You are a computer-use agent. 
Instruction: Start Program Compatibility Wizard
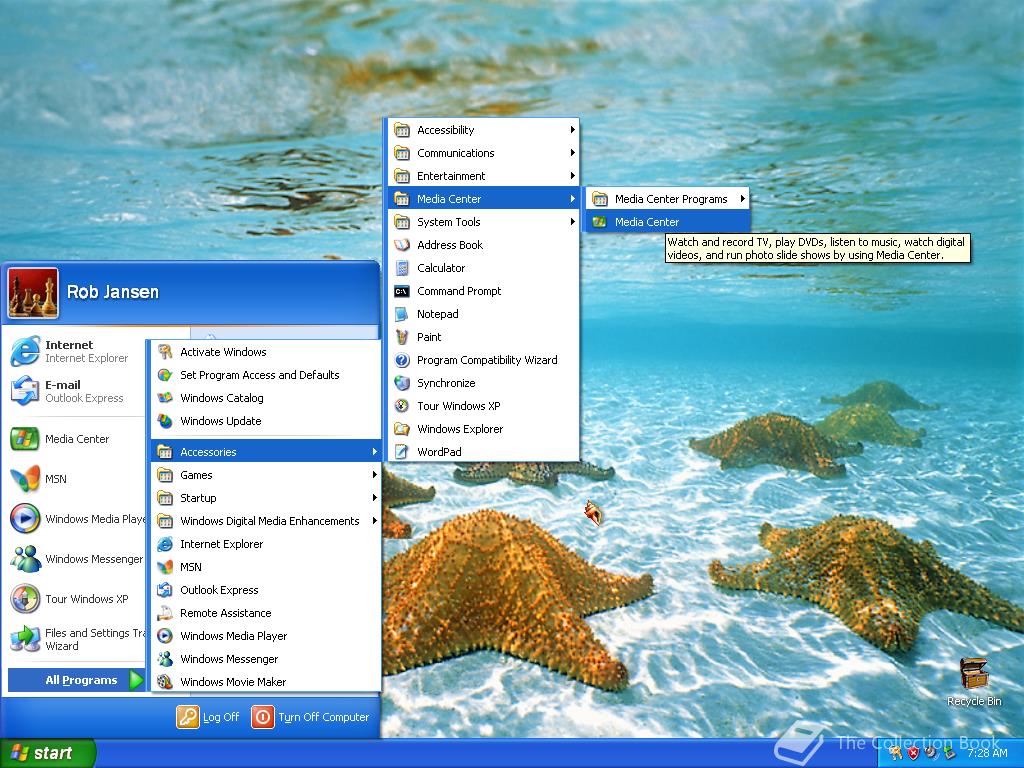[x=484, y=360]
